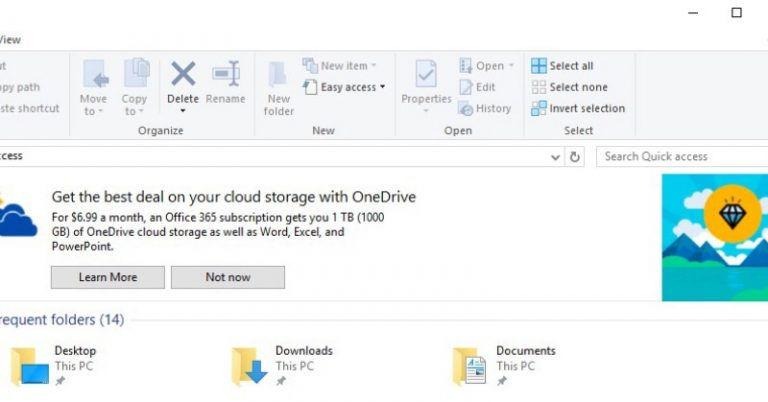Click the Copy to icon

pos(135,76)
